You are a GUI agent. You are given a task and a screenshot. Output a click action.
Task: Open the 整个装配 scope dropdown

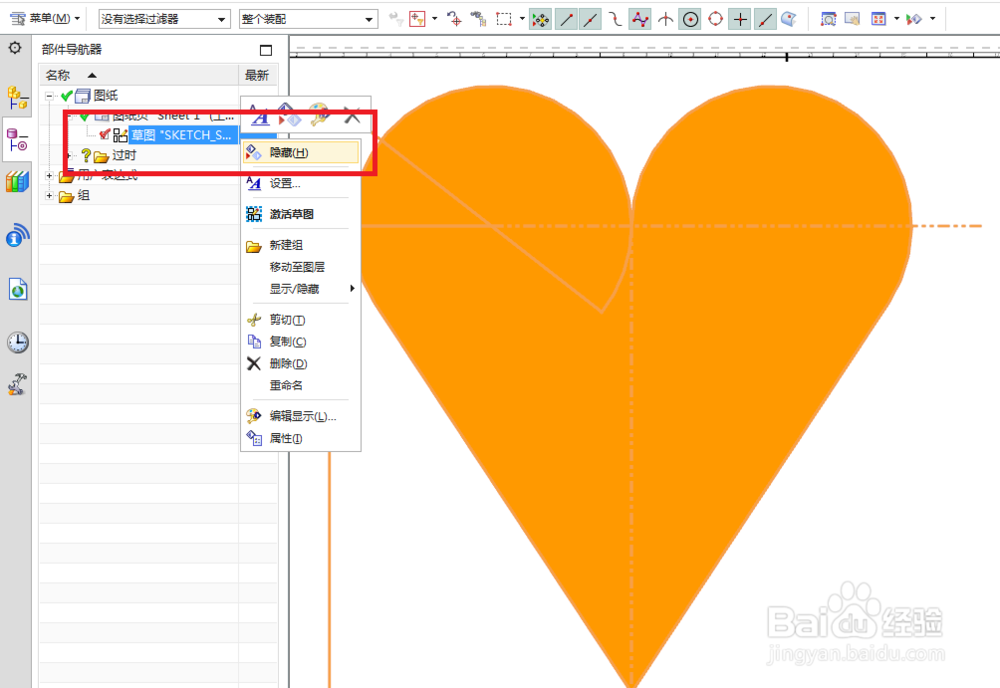[x=368, y=18]
